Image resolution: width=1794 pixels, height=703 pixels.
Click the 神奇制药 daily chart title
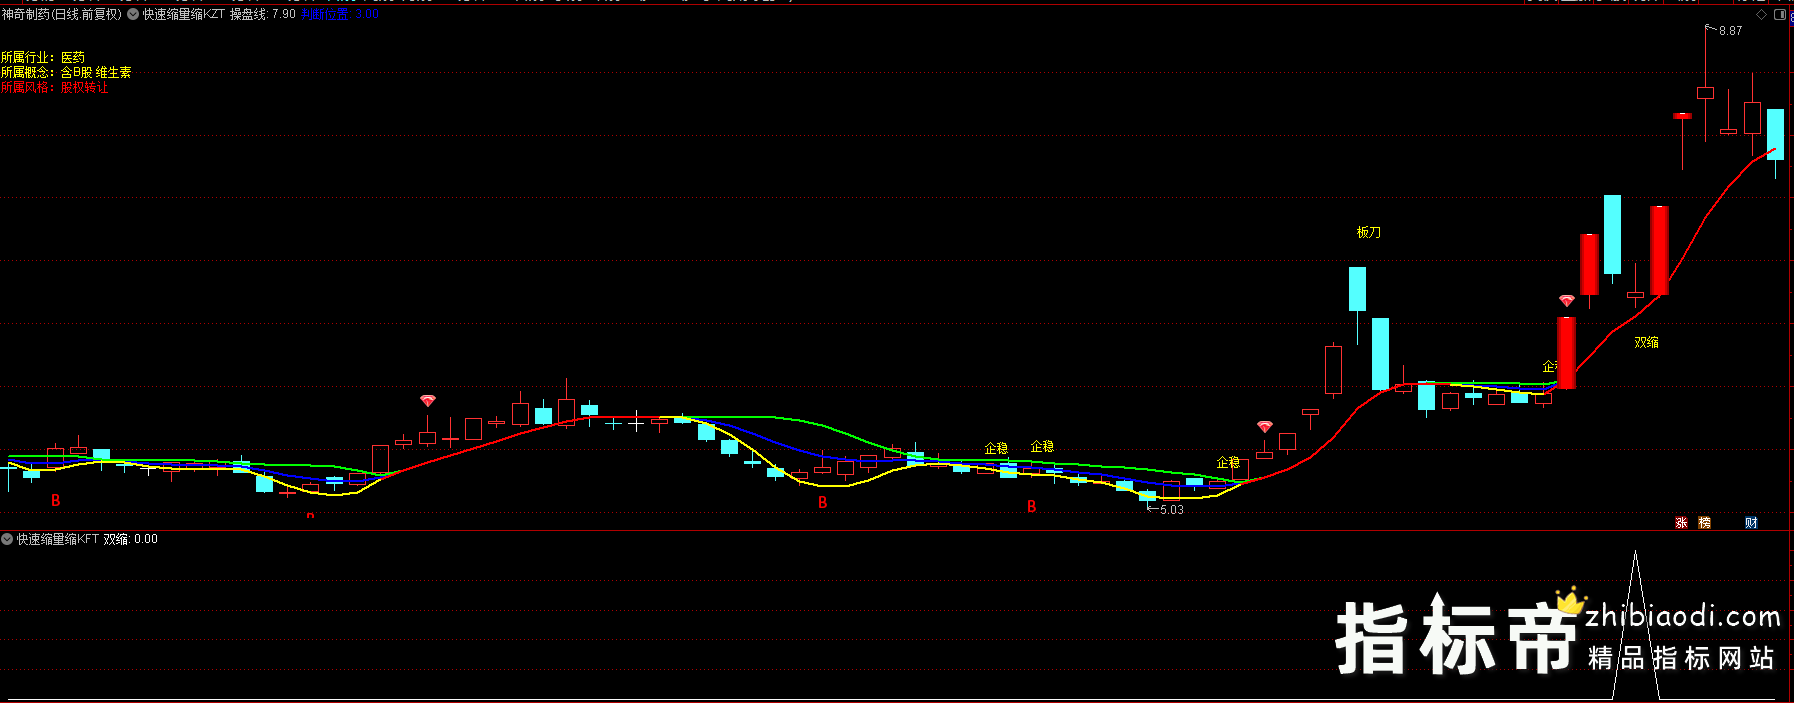click(x=62, y=14)
